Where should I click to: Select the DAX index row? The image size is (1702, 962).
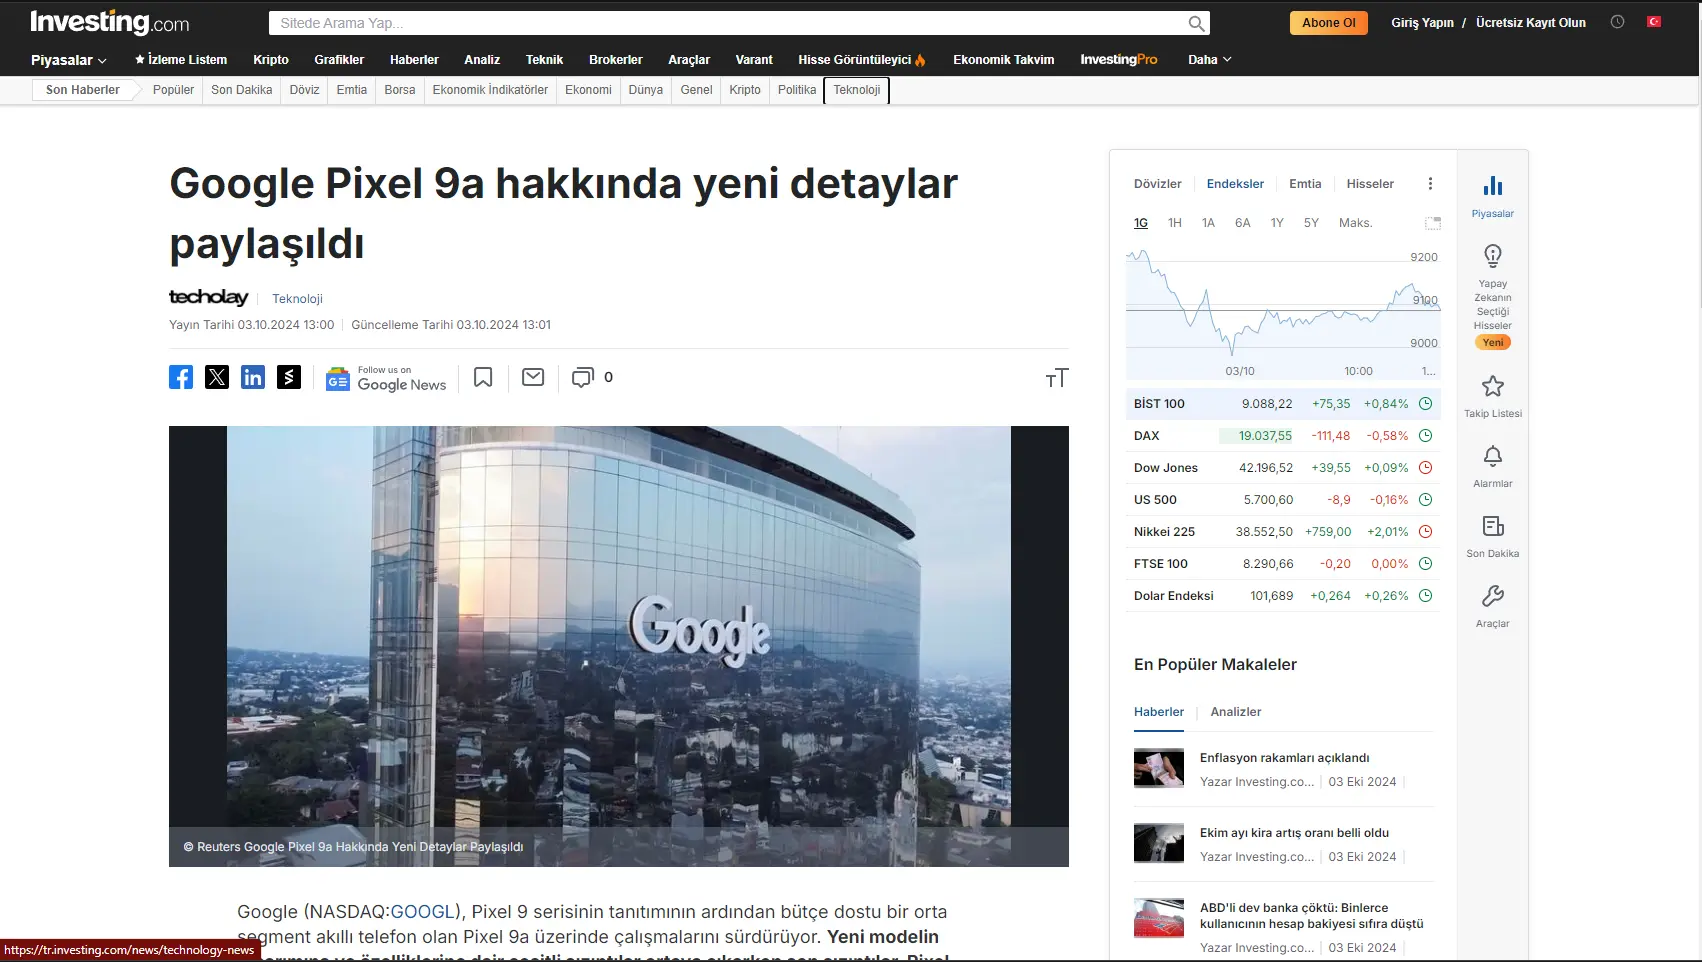(1283, 436)
